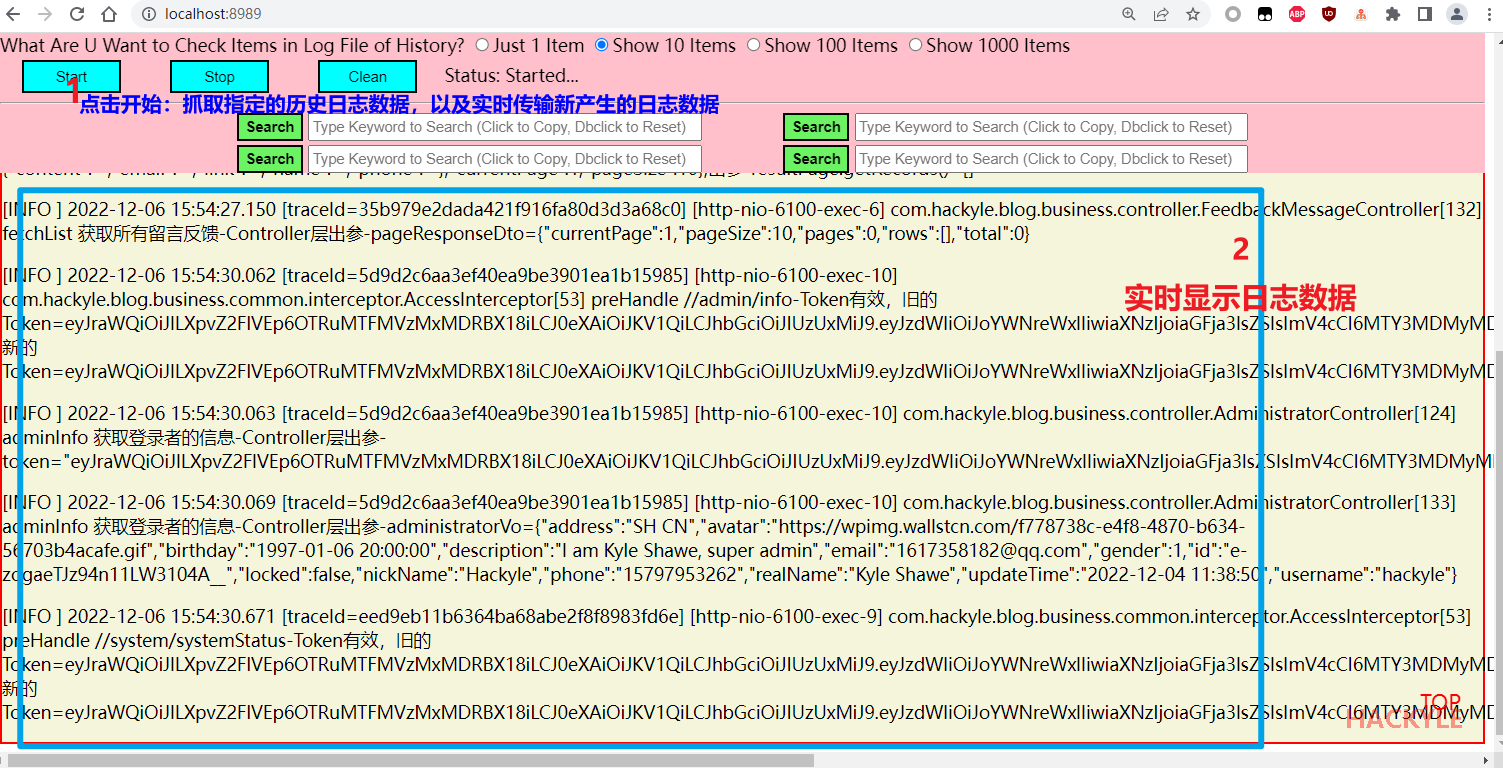Jump to top via TOP link
The height and width of the screenshot is (768, 1503).
(x=1440, y=702)
